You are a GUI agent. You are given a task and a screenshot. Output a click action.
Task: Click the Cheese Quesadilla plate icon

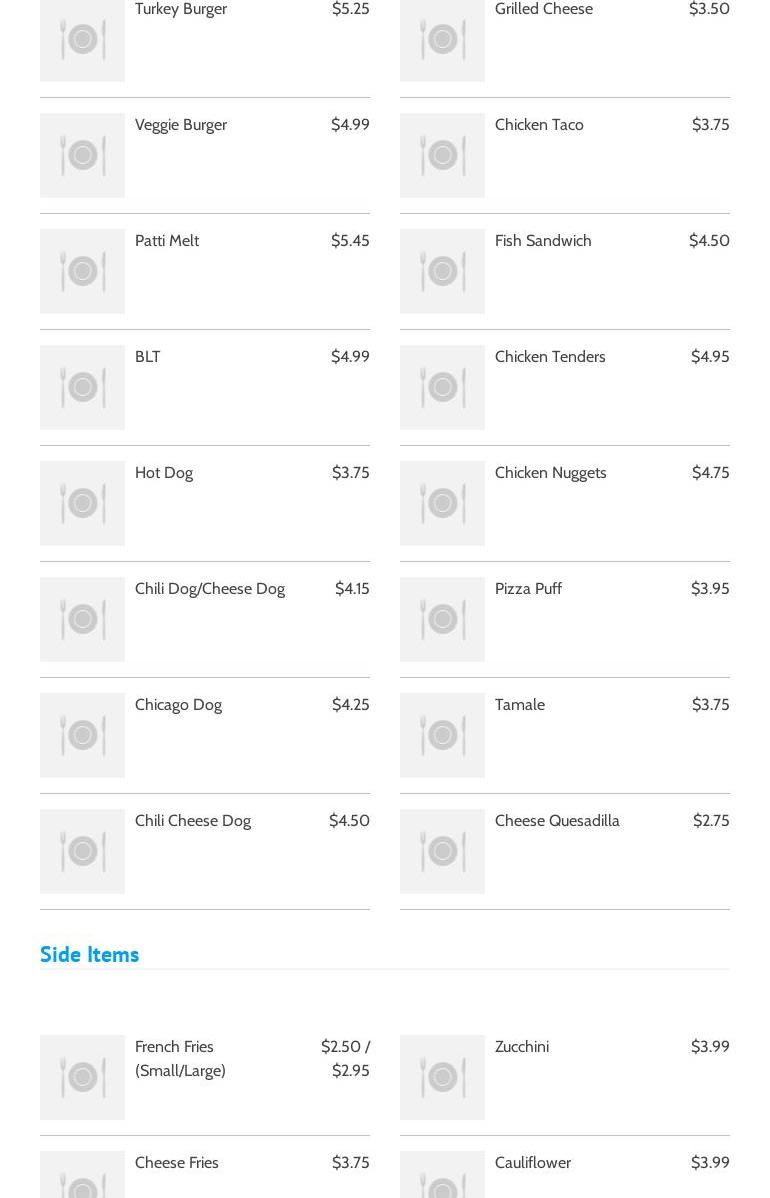coord(442,851)
